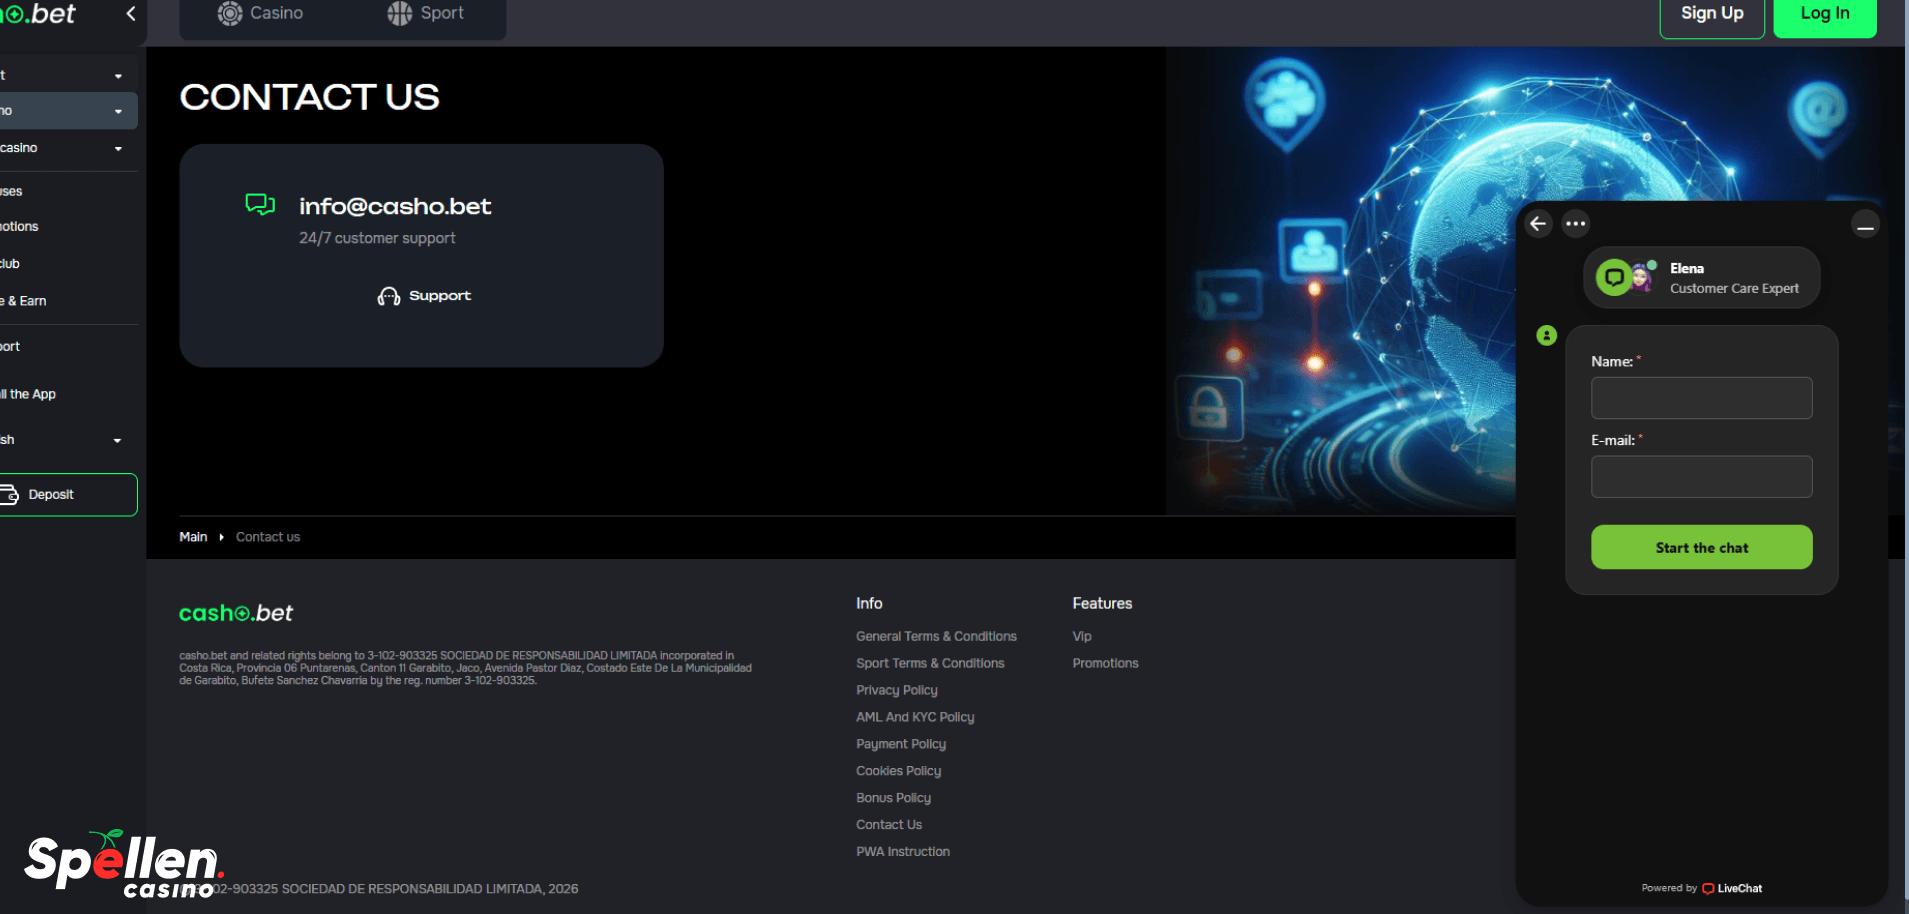1909x914 pixels.
Task: Open the Sign Up form
Action: click(1711, 14)
